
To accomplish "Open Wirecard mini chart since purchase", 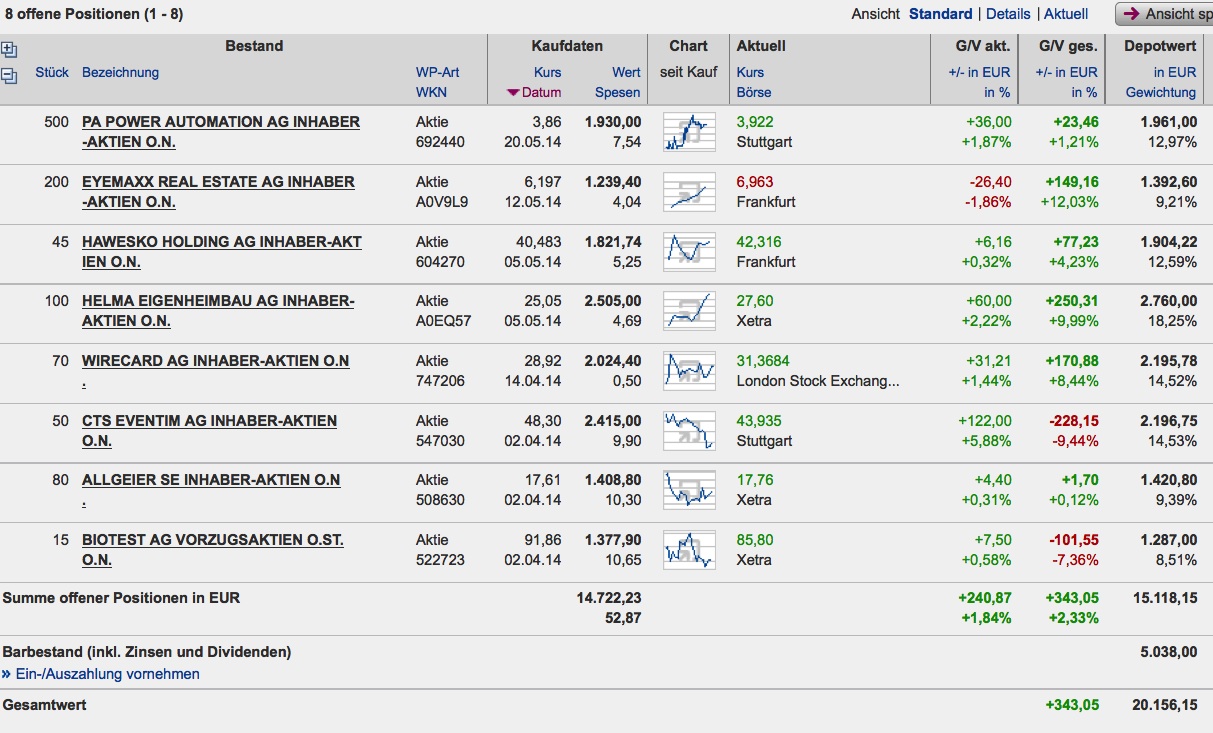I will 690,371.
